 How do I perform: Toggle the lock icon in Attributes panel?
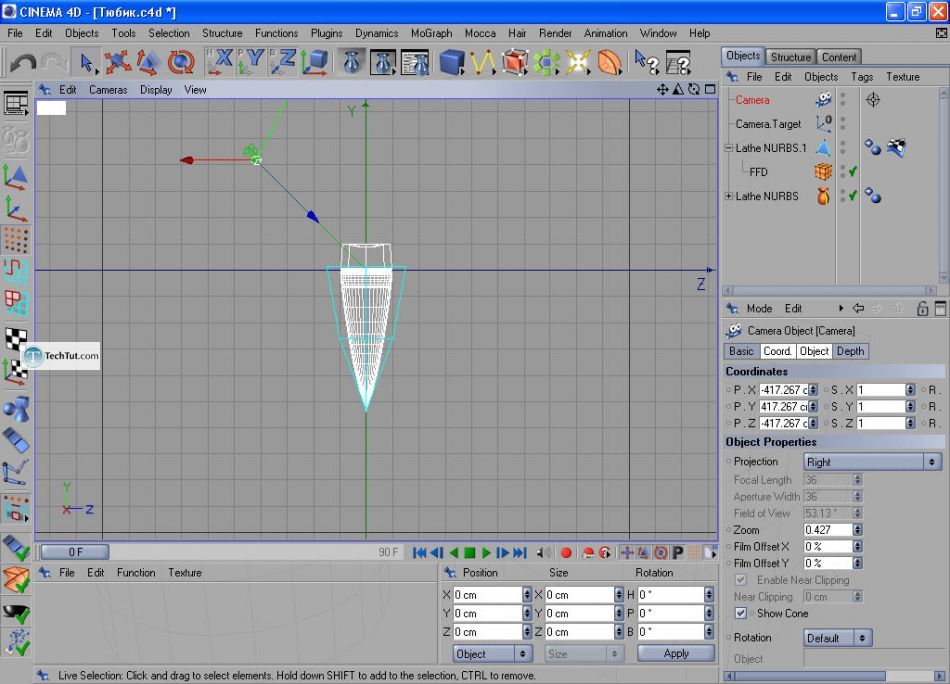tap(922, 308)
